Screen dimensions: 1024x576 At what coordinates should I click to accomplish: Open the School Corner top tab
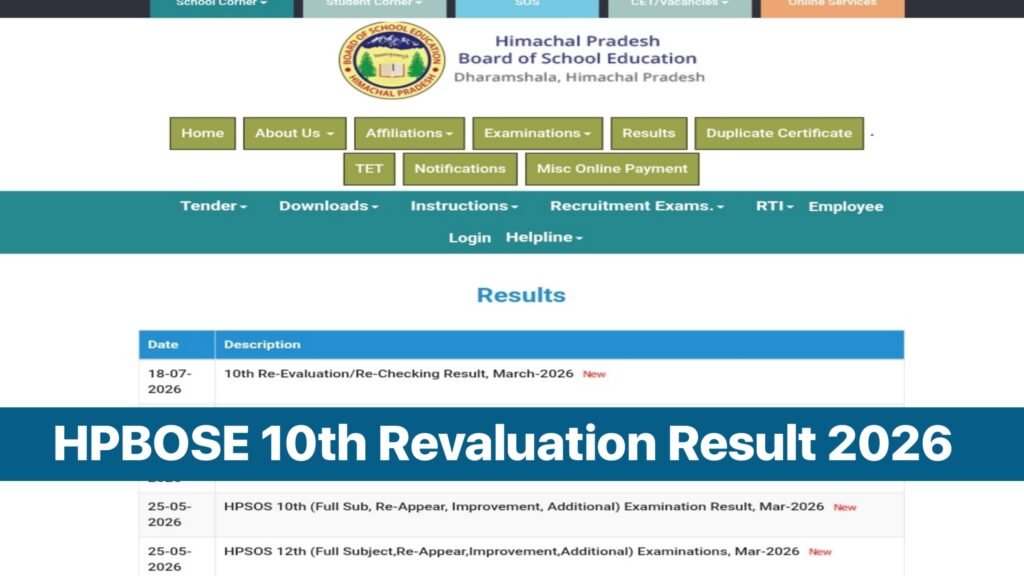221,6
